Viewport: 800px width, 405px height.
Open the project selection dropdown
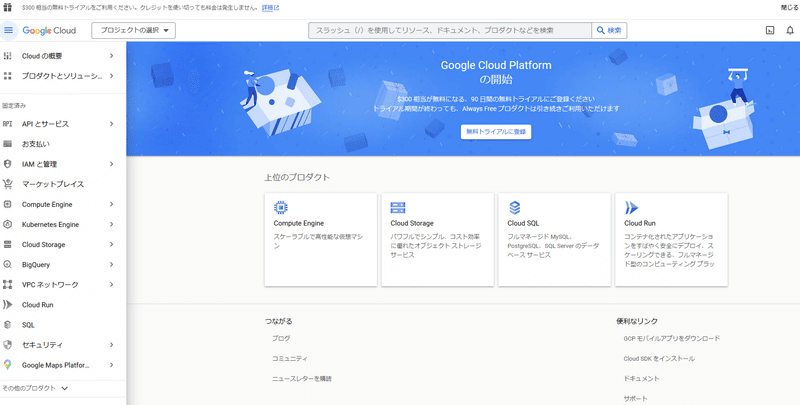[x=134, y=31]
